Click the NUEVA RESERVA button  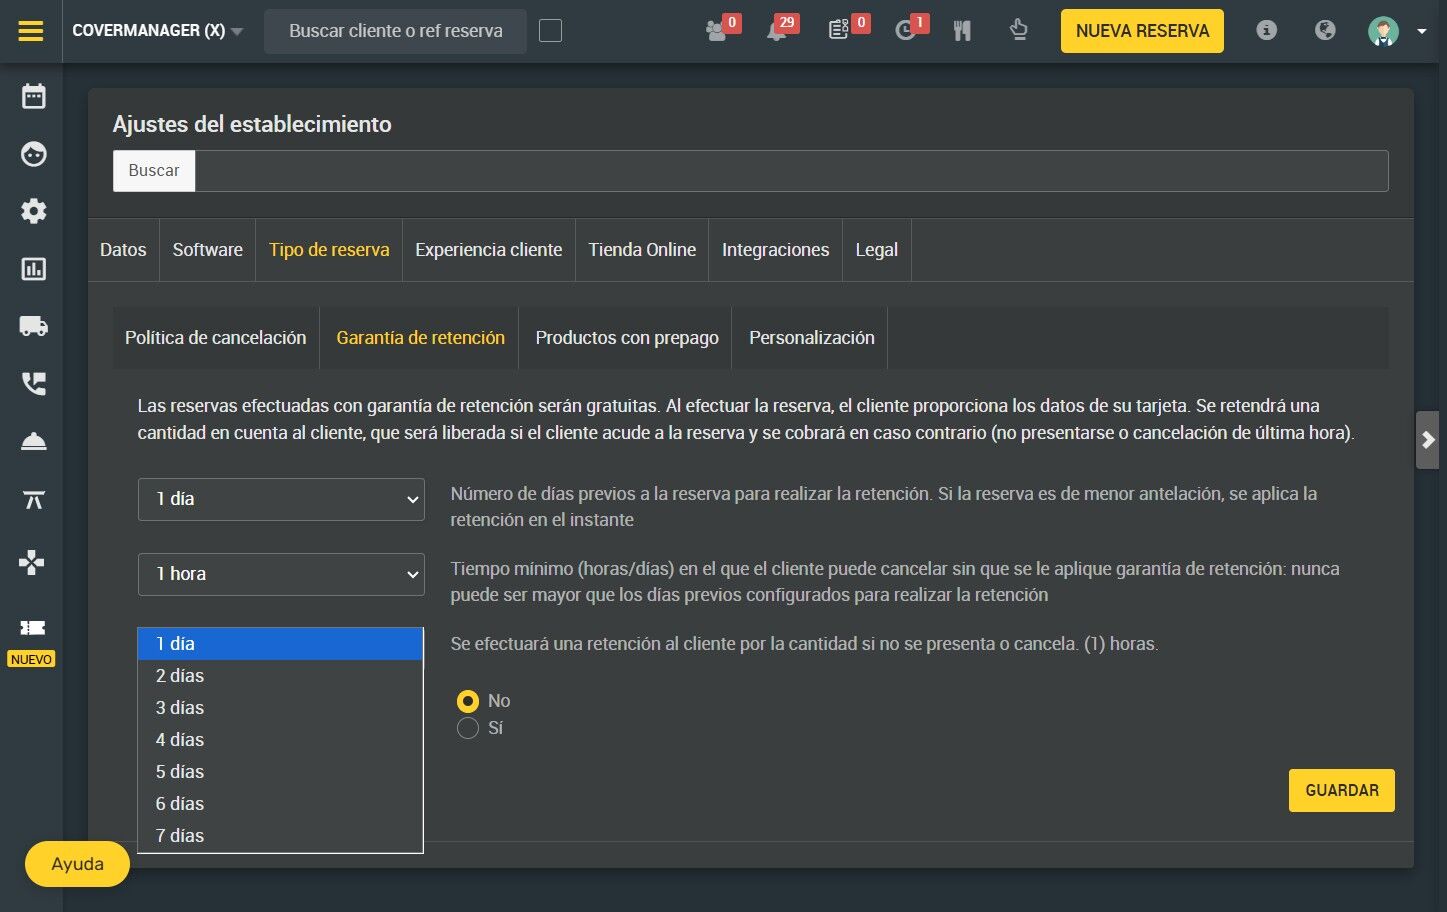point(1142,31)
